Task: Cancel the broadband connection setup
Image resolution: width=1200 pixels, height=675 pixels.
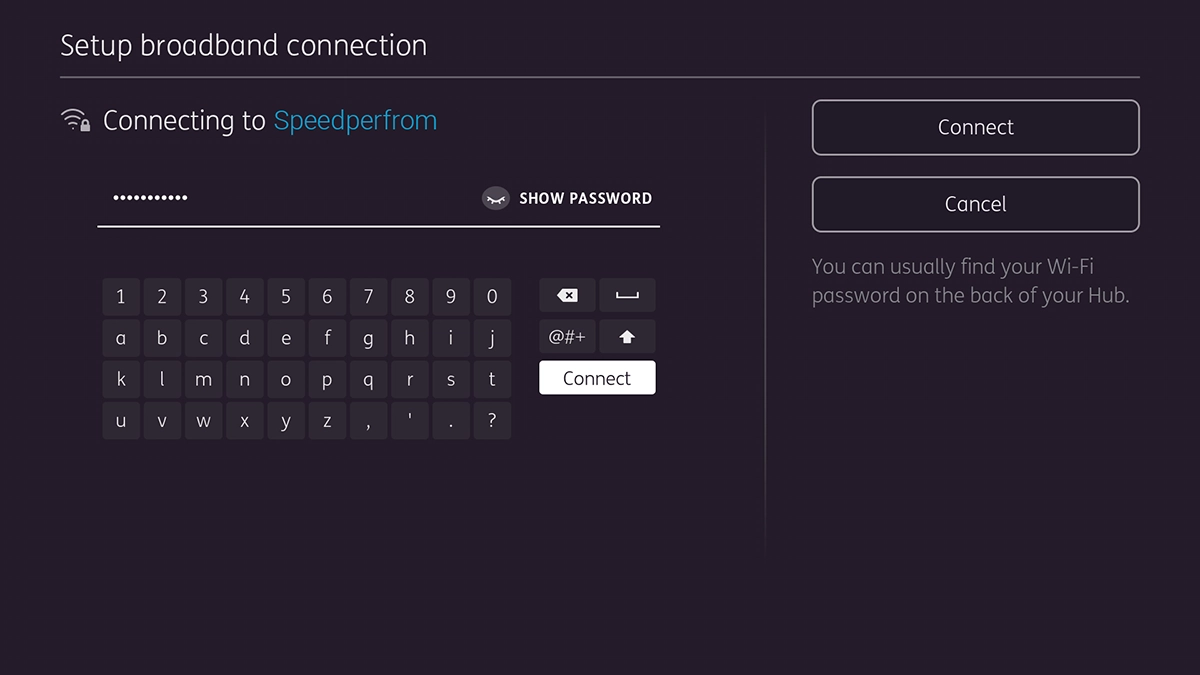Action: (x=975, y=204)
